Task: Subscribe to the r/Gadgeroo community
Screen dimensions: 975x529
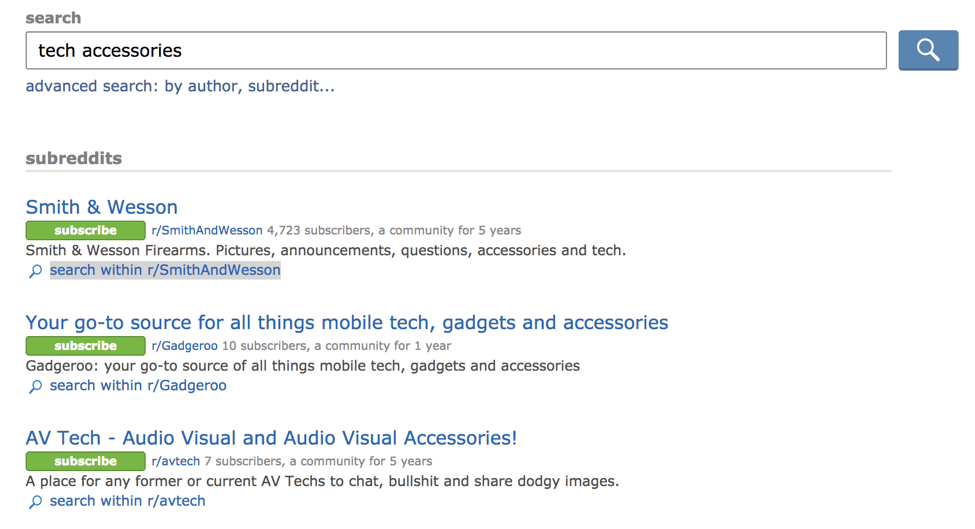Action: (85, 346)
